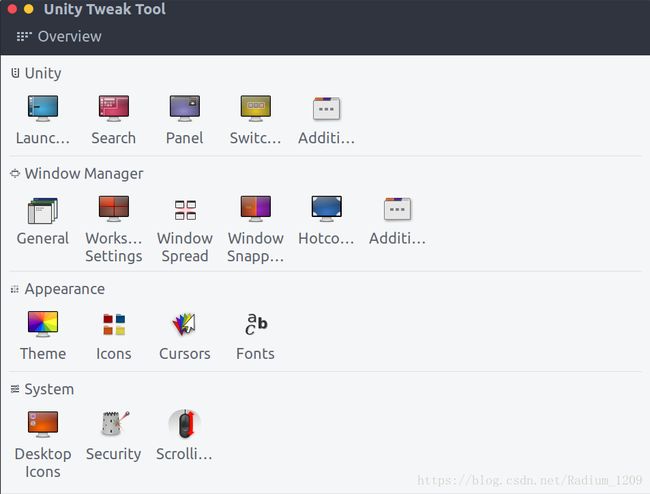Image resolution: width=650 pixels, height=494 pixels.
Task: Open Workspace Settings icon
Action: coord(114,208)
